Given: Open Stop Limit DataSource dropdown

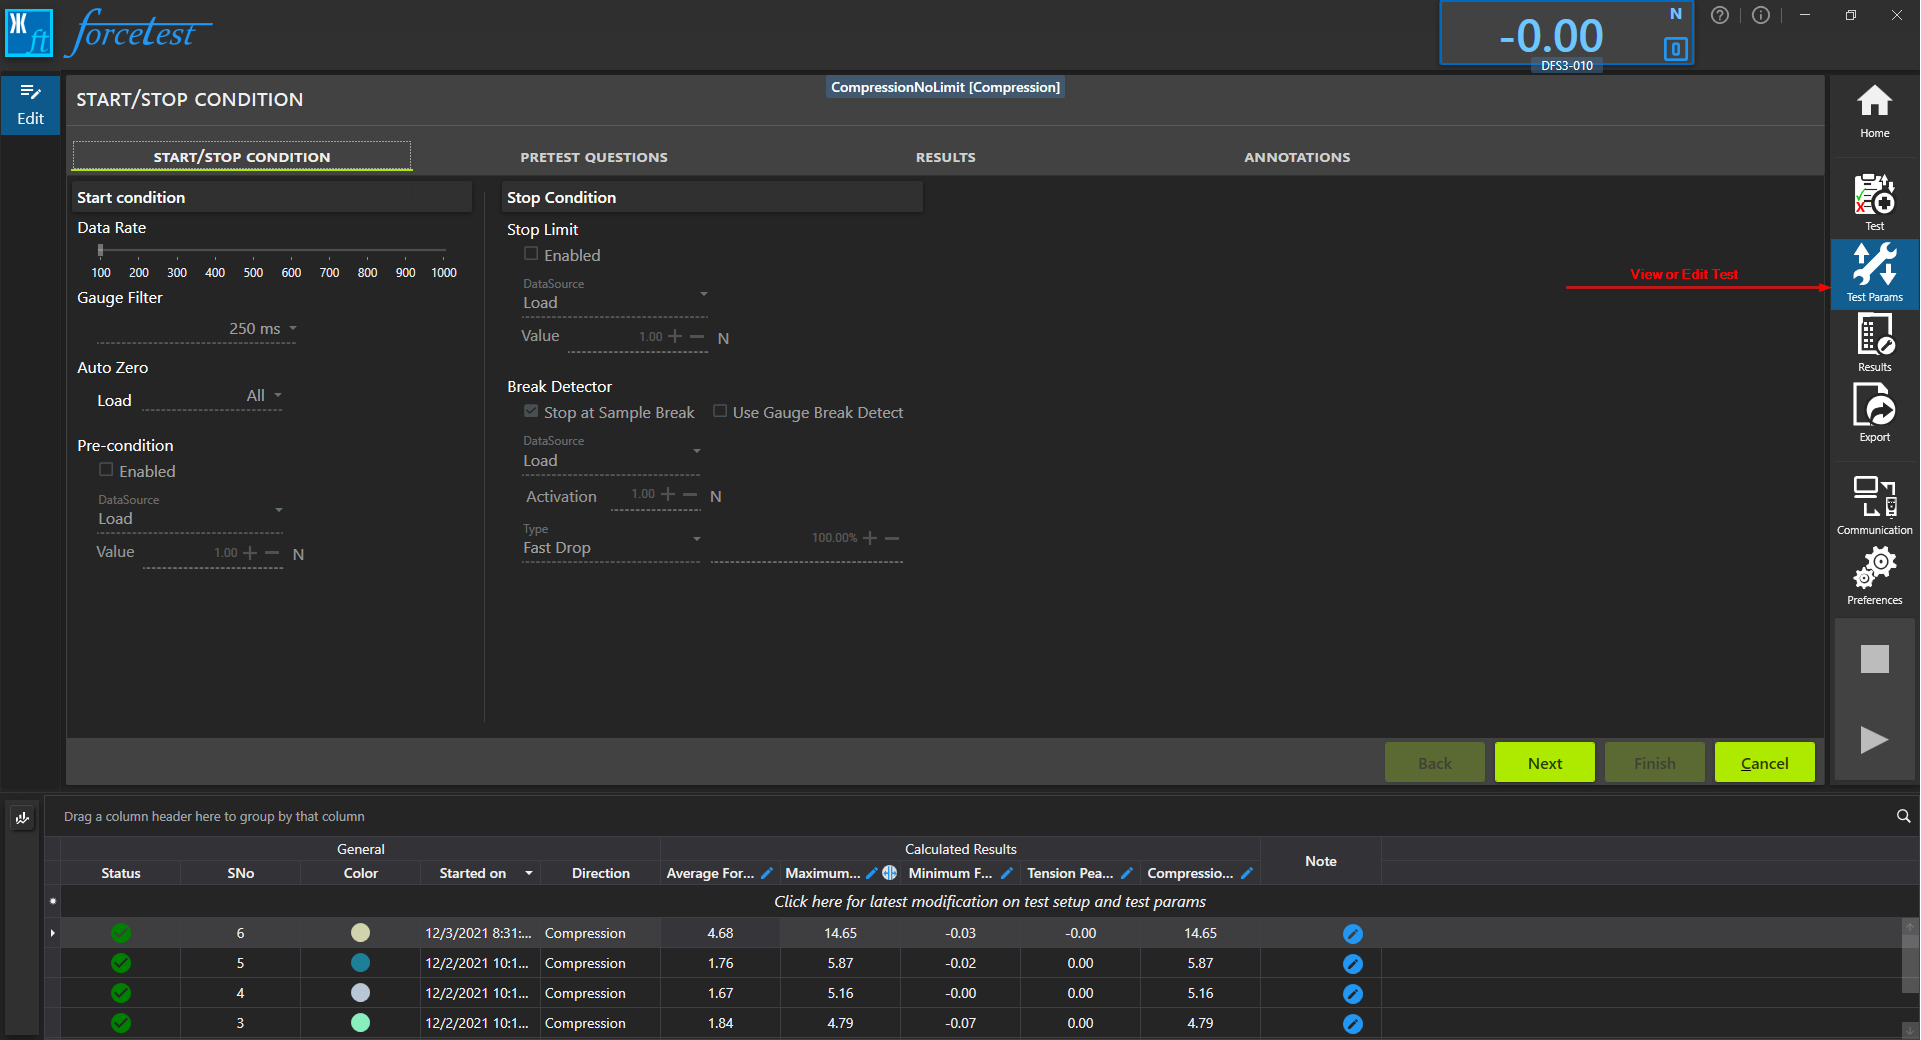Looking at the screenshot, I should (704, 294).
